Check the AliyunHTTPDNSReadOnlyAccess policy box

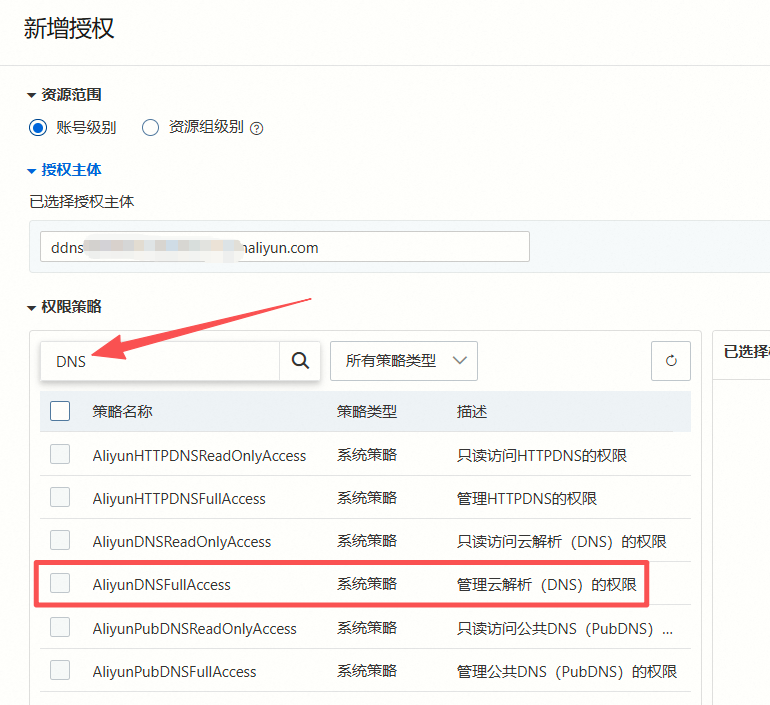[x=60, y=454]
